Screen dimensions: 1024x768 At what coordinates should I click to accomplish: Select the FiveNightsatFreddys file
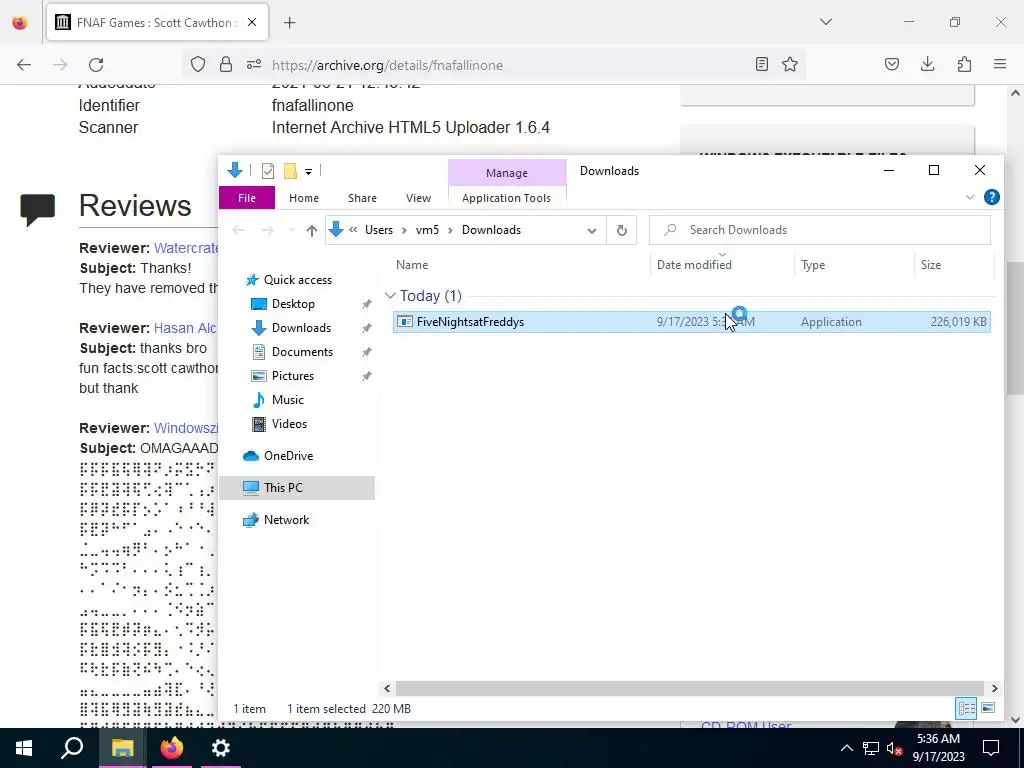click(x=692, y=322)
